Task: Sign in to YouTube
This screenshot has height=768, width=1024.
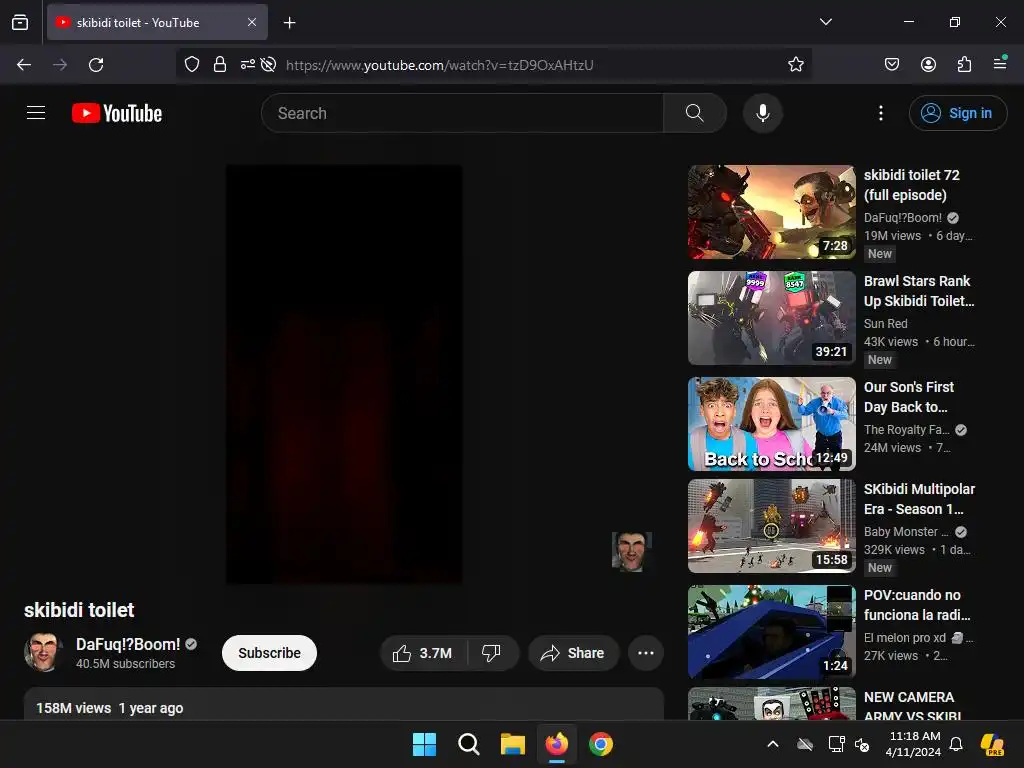Action: pos(957,113)
